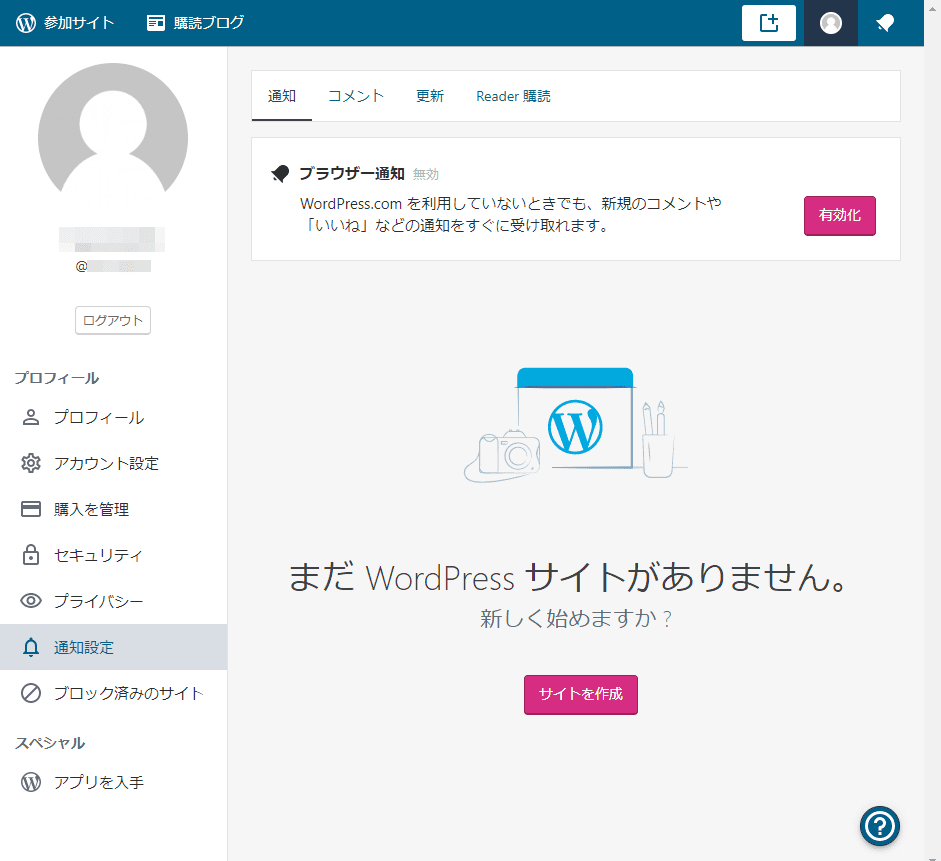Image resolution: width=941 pixels, height=861 pixels.
Task: Open 購入を管理 in the sidebar
Action: tap(113, 509)
